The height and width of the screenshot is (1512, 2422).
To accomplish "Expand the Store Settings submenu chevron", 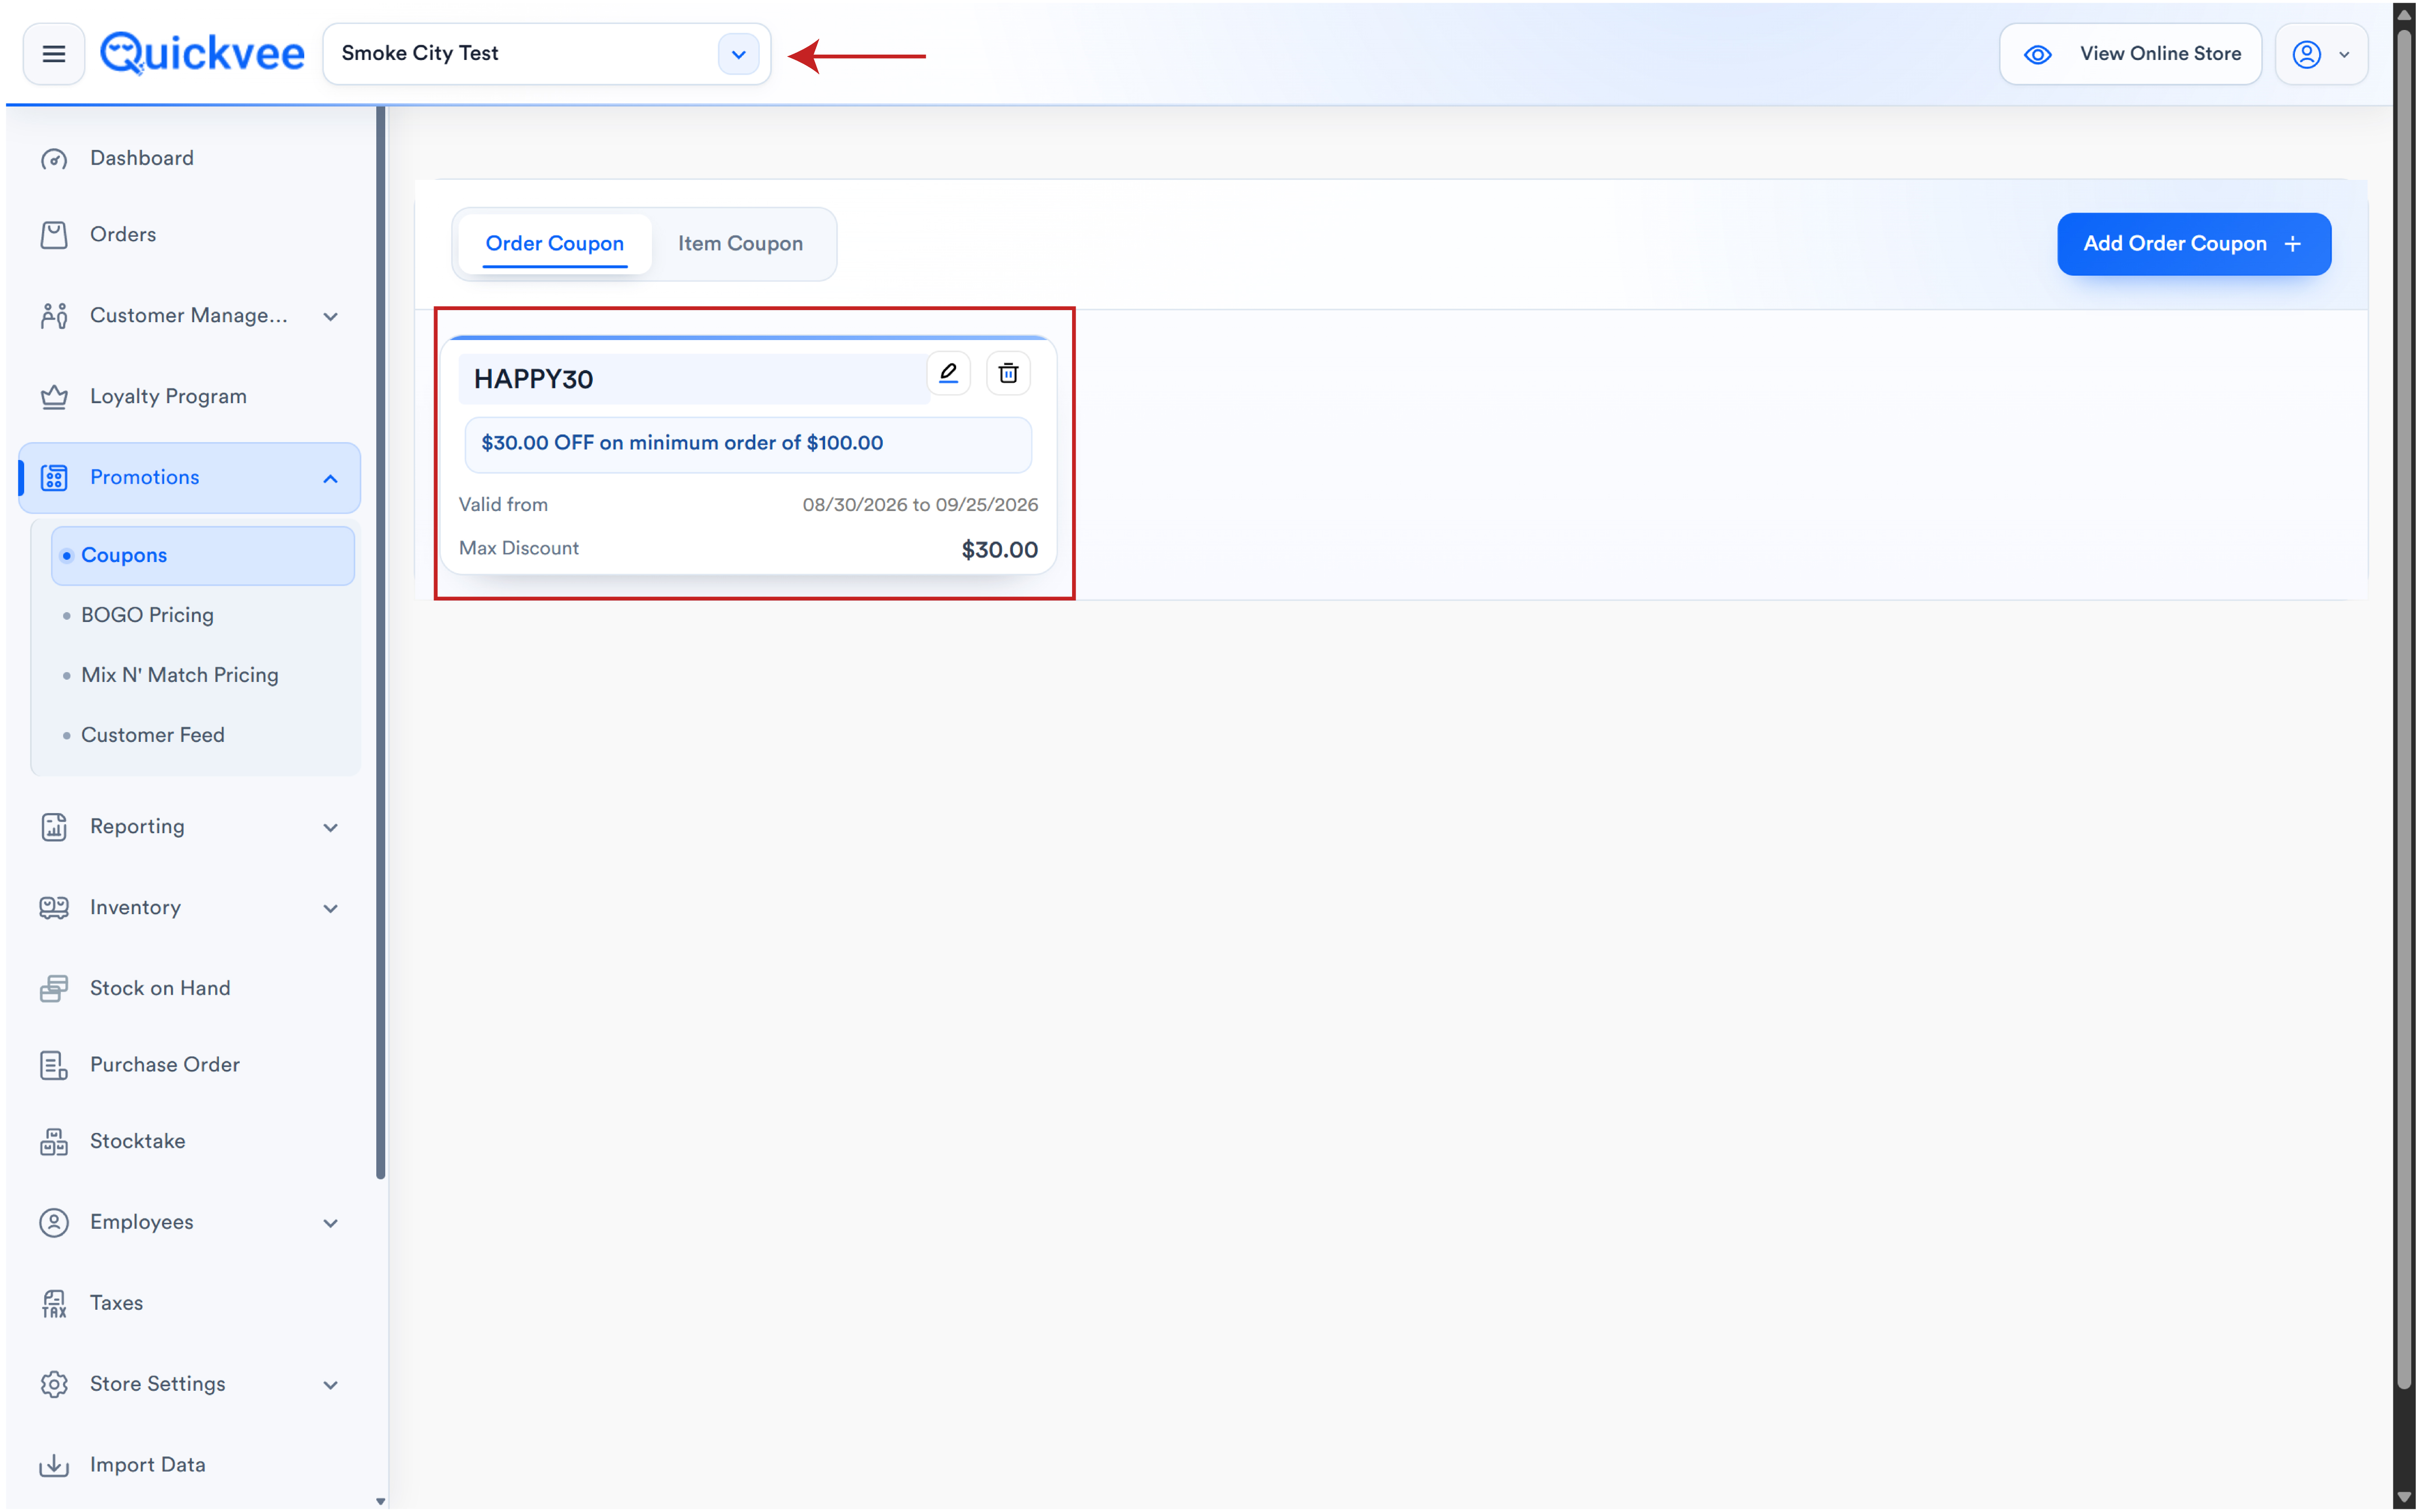I will tap(330, 1386).
